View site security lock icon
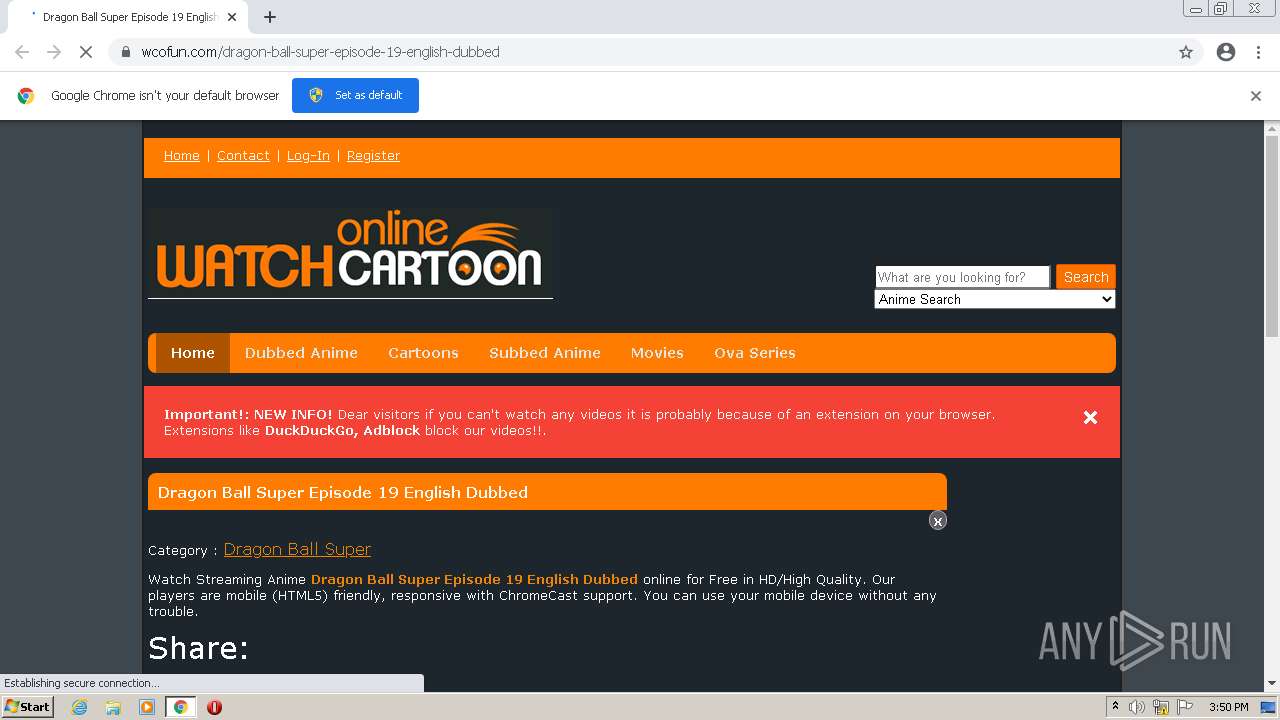This screenshot has height=720, width=1280. coord(125,52)
